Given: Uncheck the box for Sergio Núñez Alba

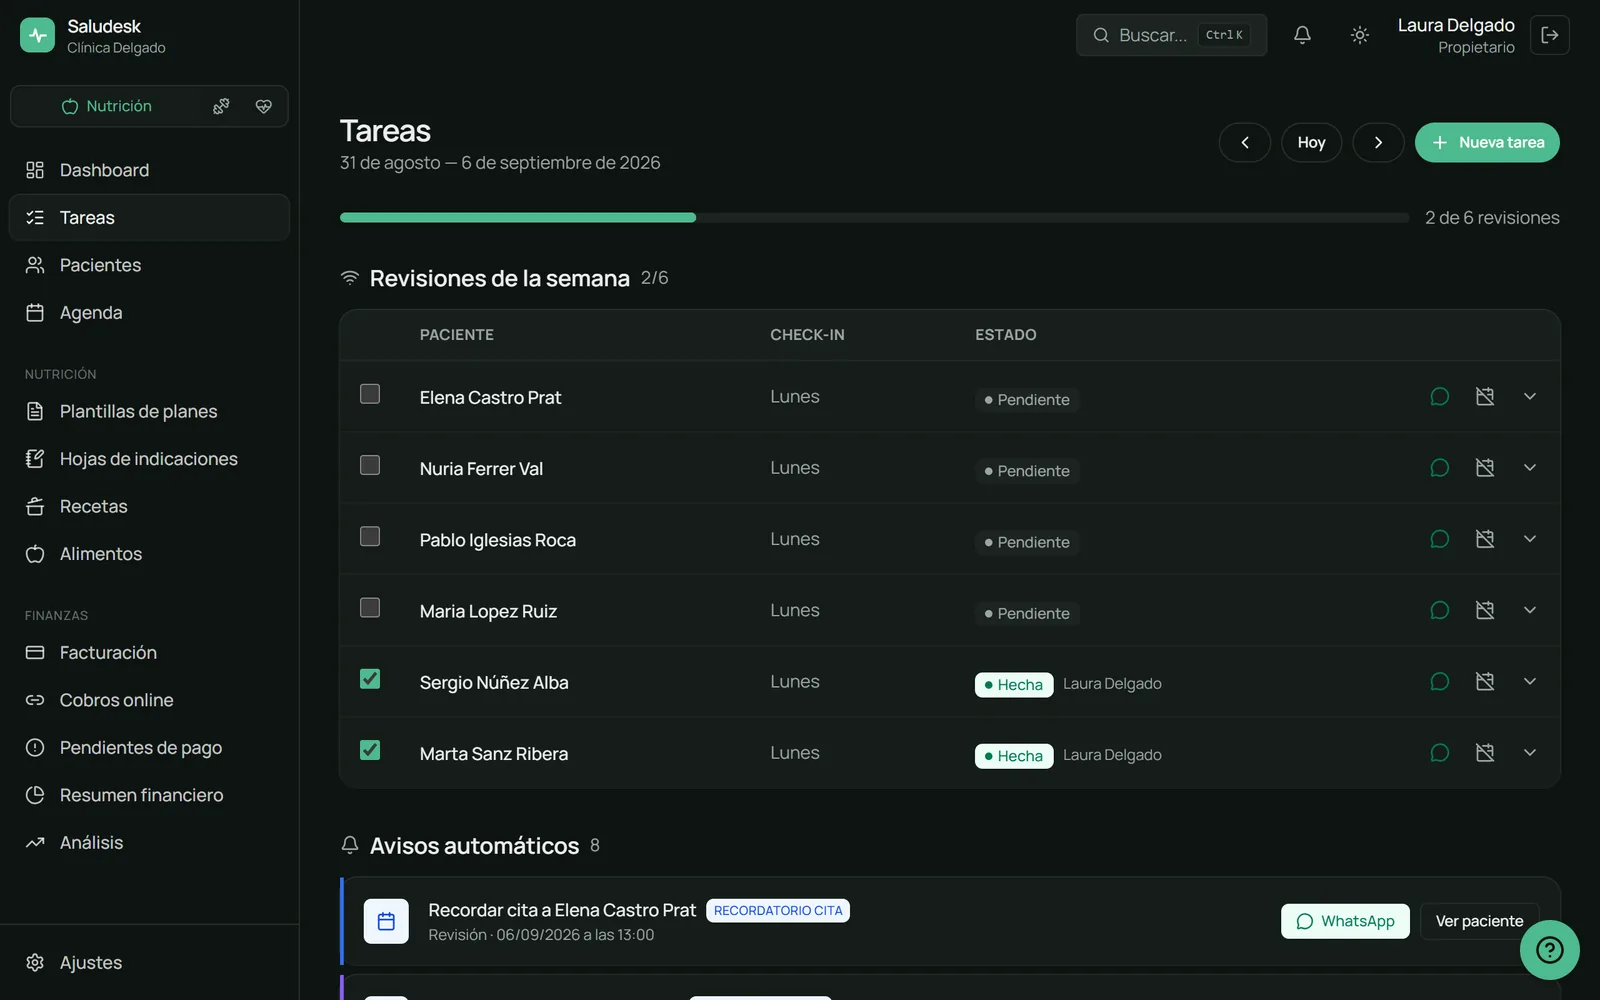Looking at the screenshot, I should [370, 679].
